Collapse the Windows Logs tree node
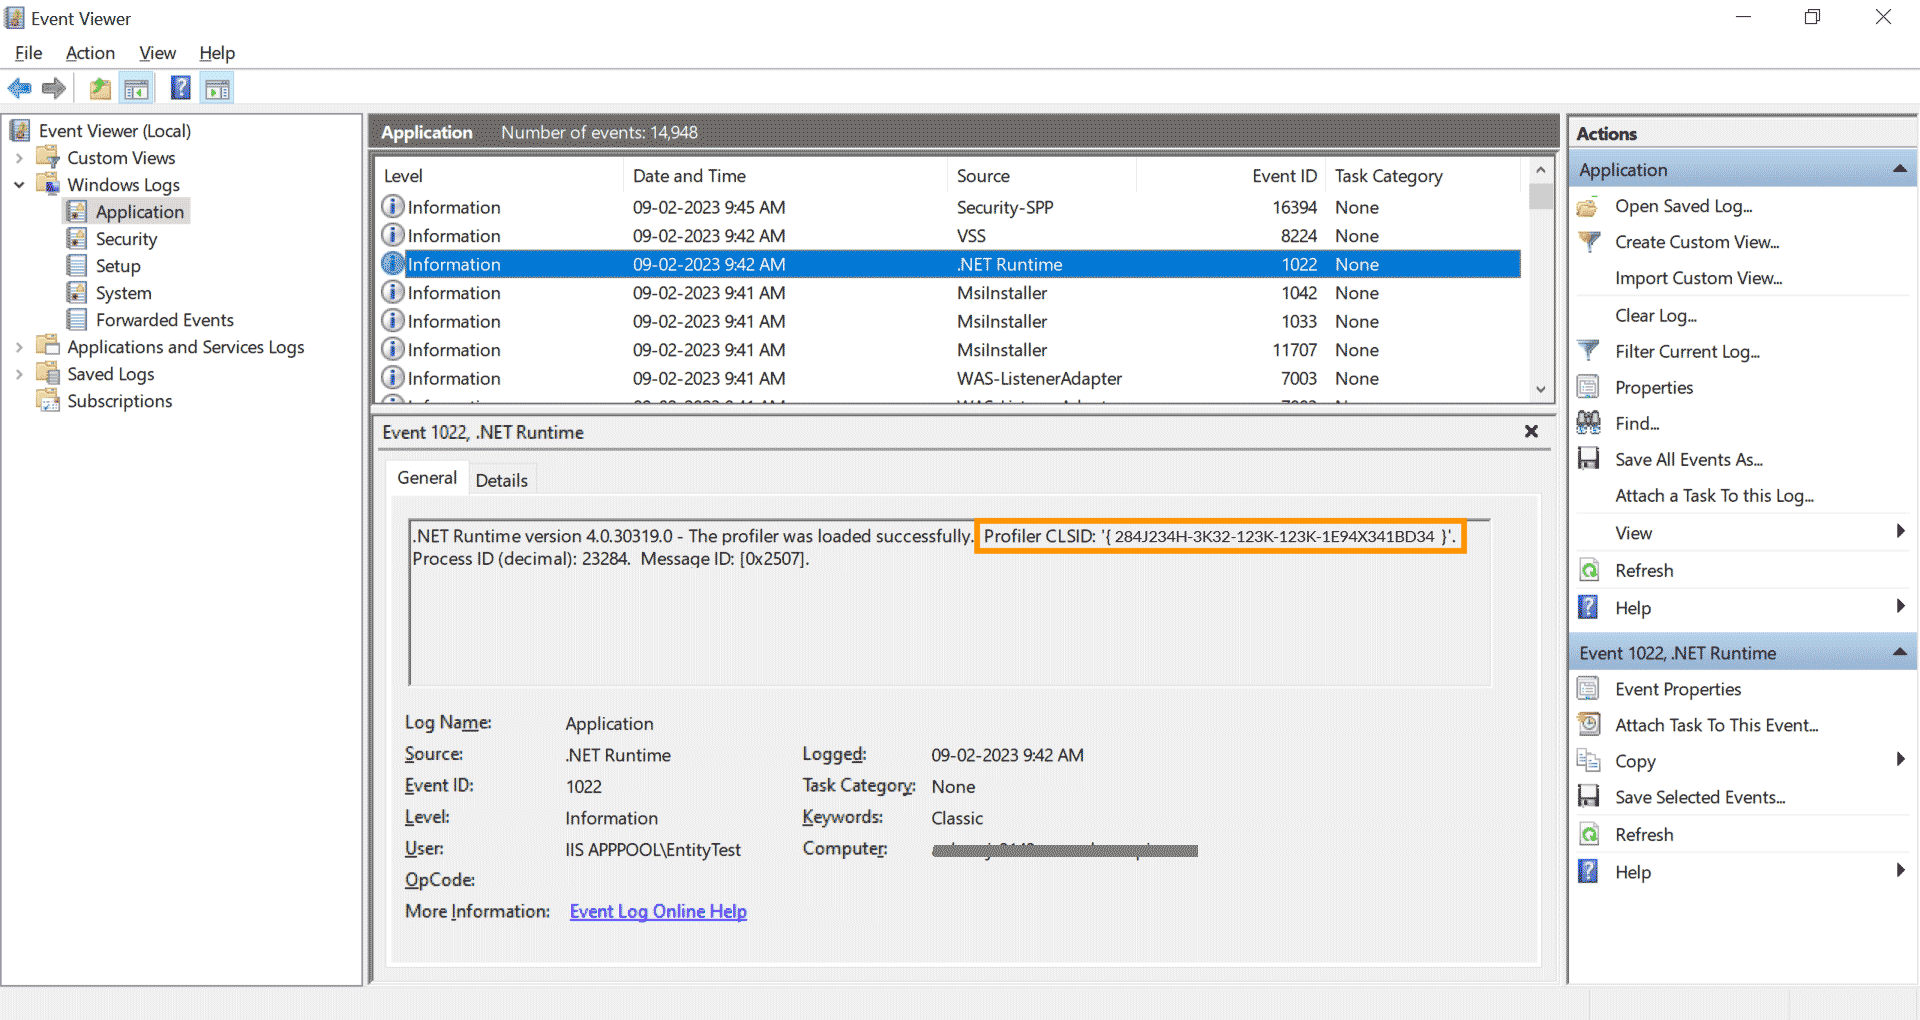1920x1020 pixels. pos(19,185)
